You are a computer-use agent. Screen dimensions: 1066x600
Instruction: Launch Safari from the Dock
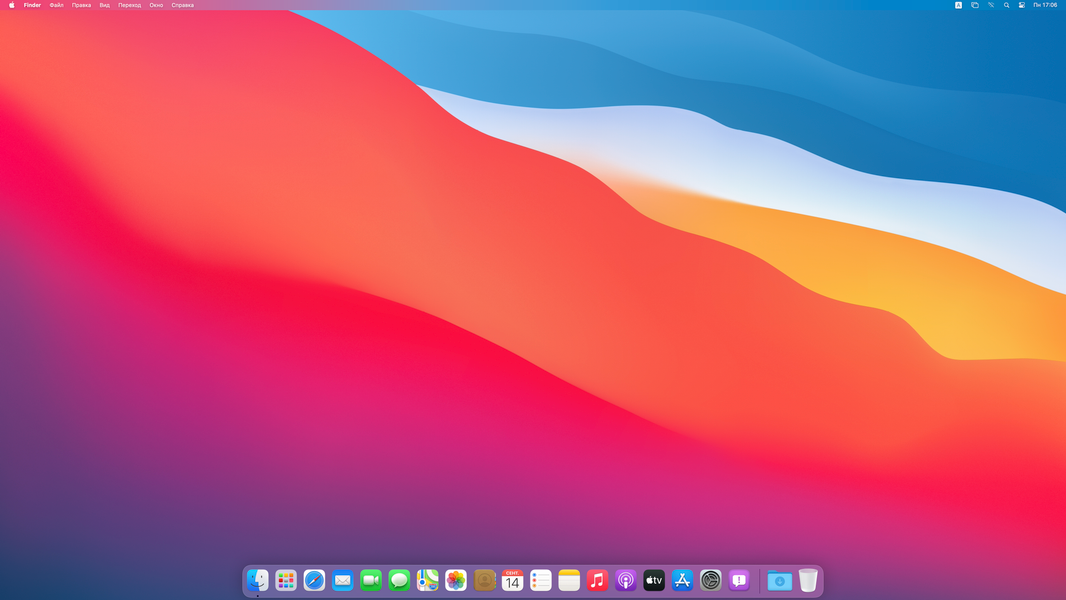[314, 580]
